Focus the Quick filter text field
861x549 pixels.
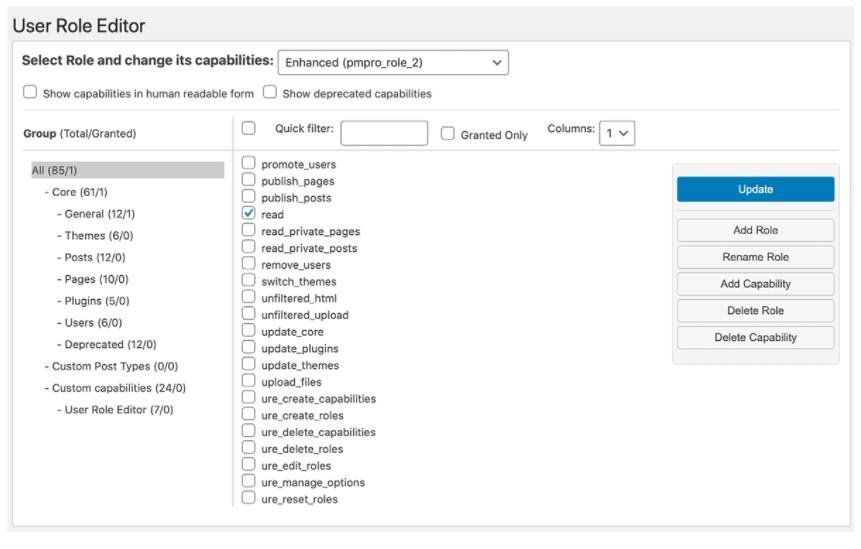[384, 133]
